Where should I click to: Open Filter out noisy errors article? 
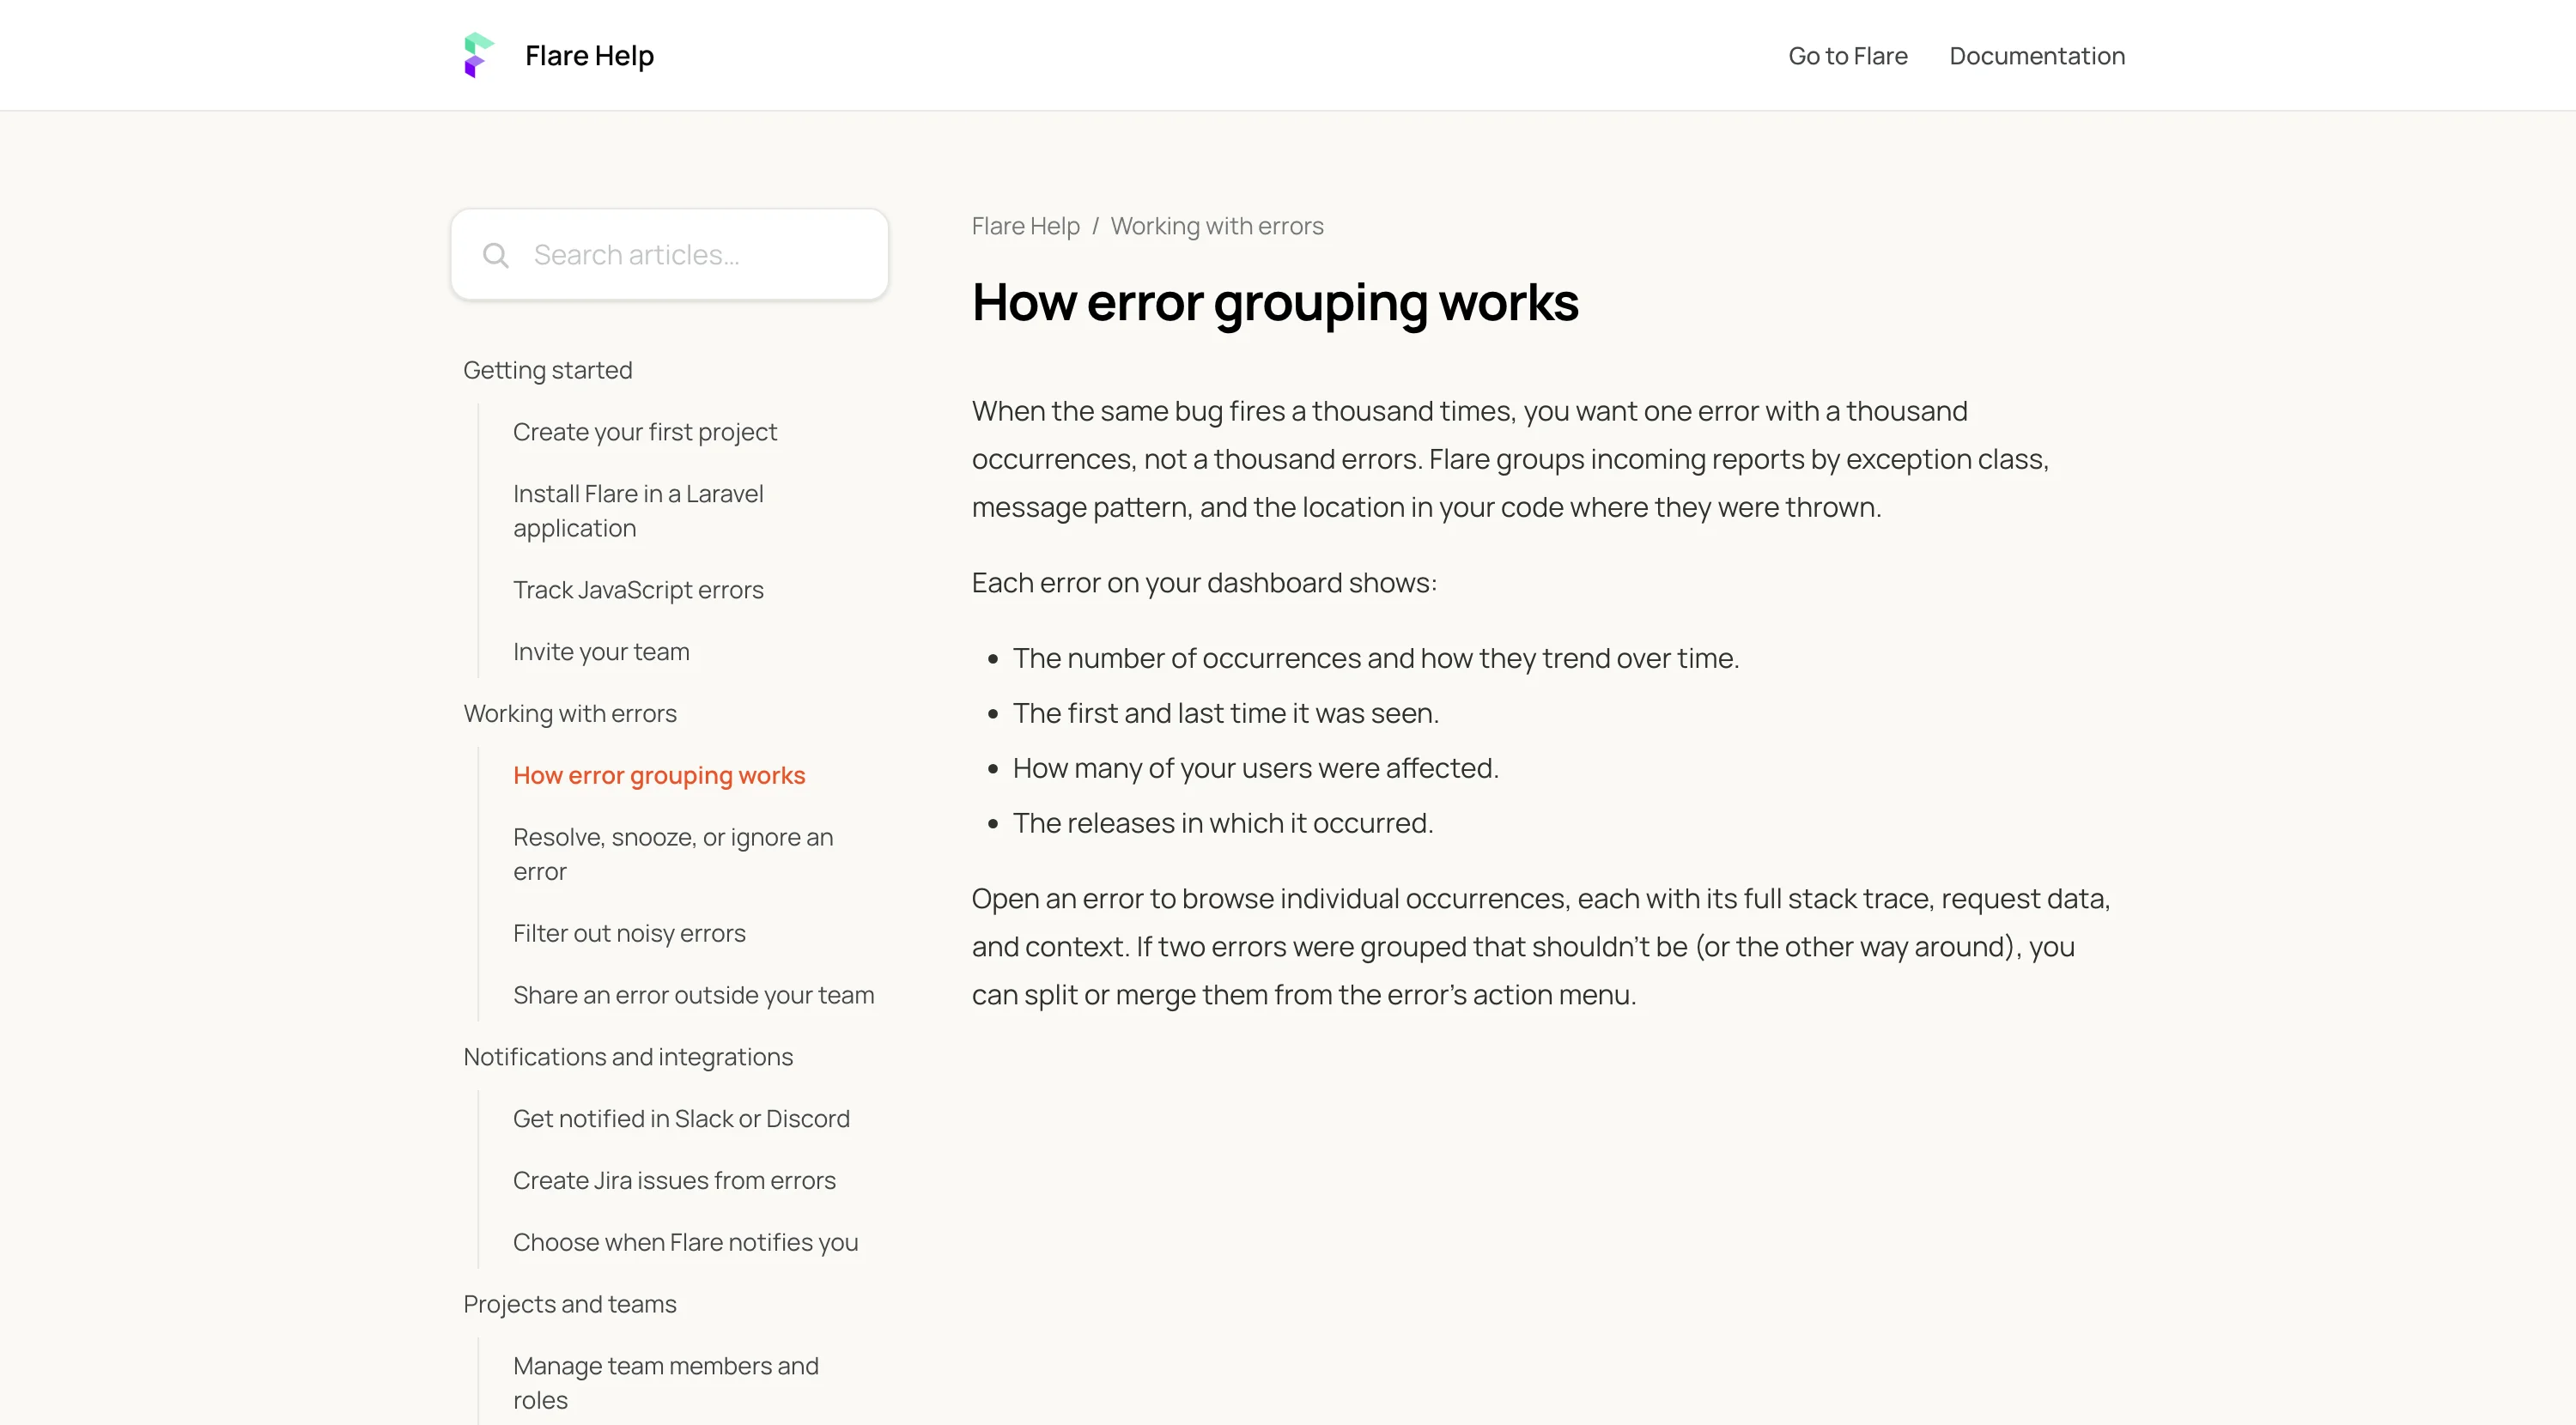[629, 934]
